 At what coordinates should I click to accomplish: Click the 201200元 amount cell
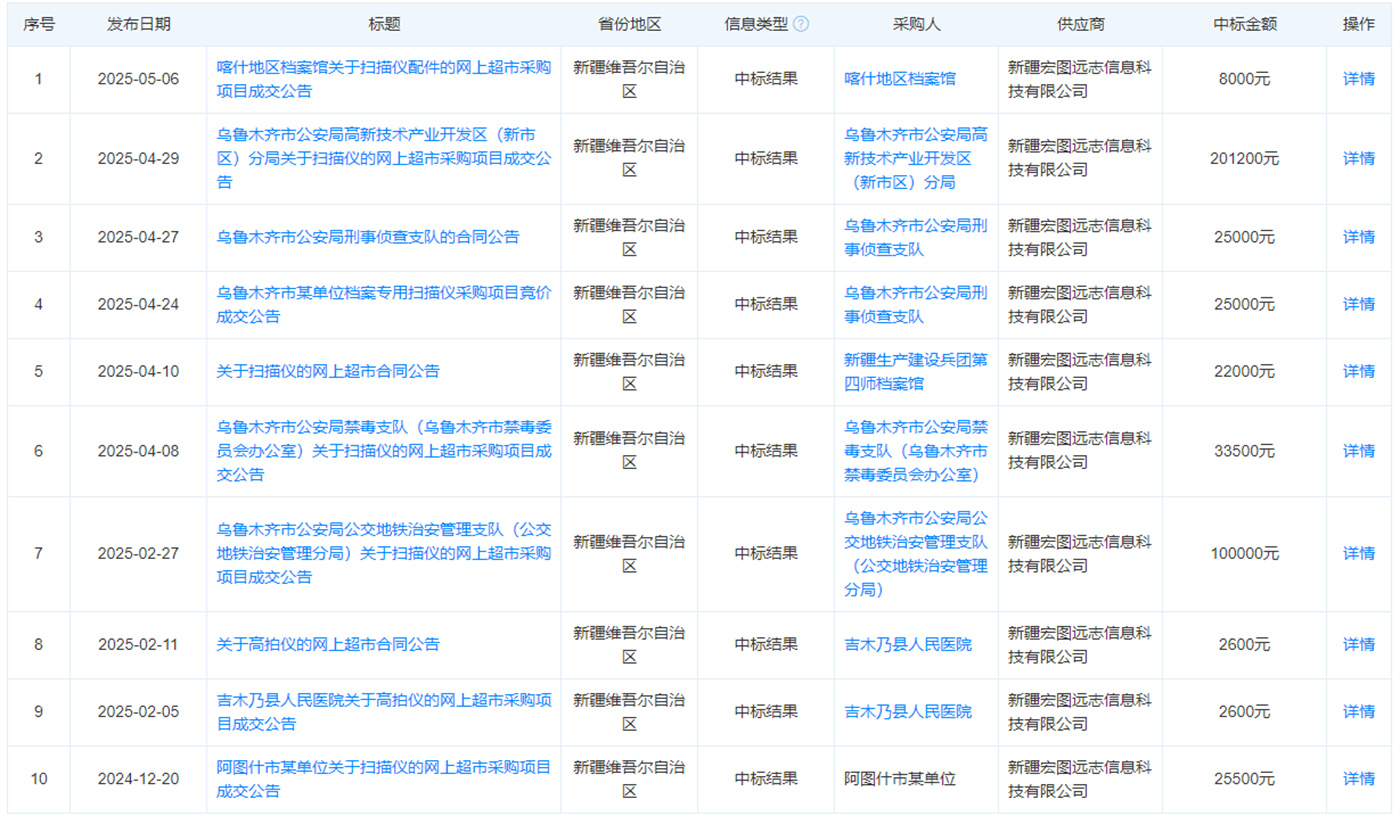pyautogui.click(x=1244, y=158)
